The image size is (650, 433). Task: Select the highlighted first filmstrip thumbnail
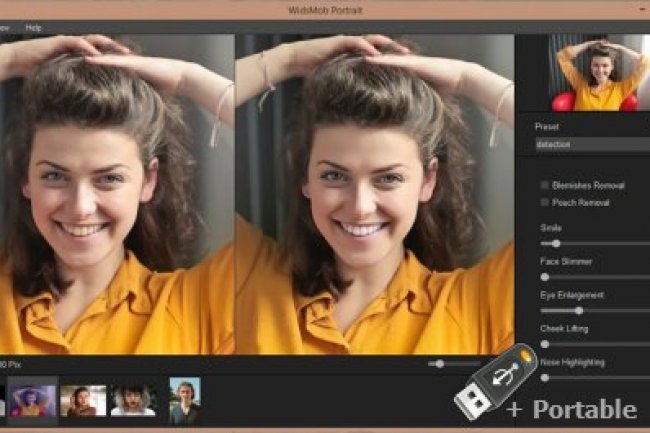[33, 397]
